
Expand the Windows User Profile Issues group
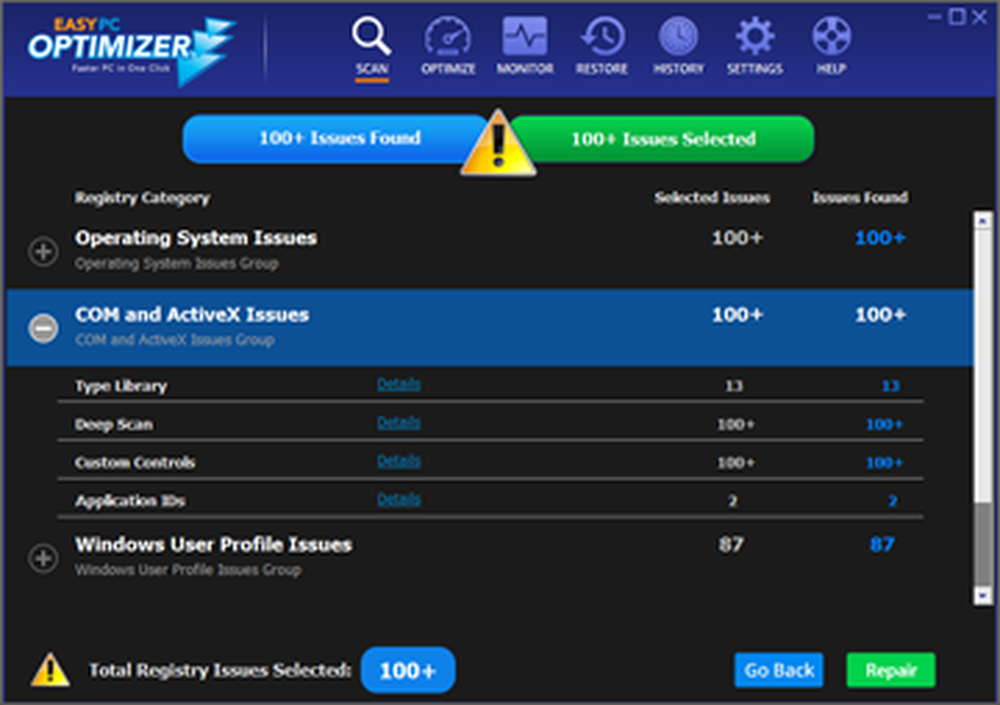43,558
